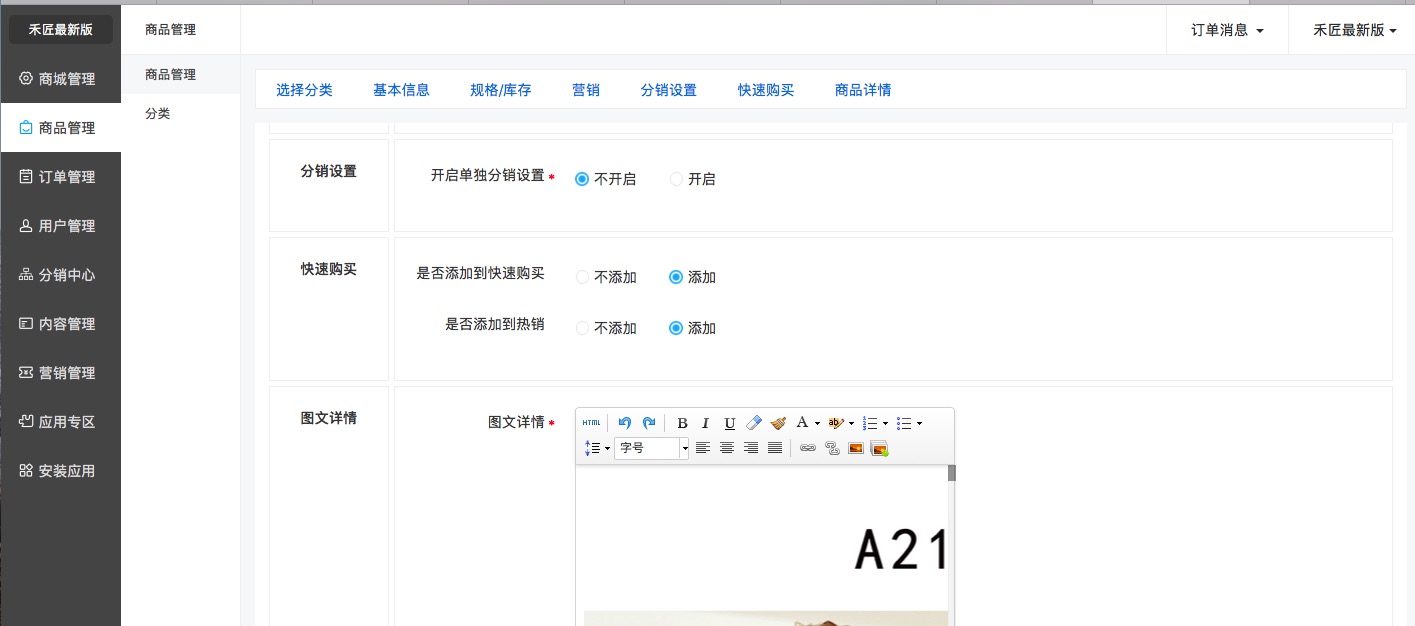The height and width of the screenshot is (626, 1415).
Task: Click the HTML source mode icon
Action: tap(591, 423)
